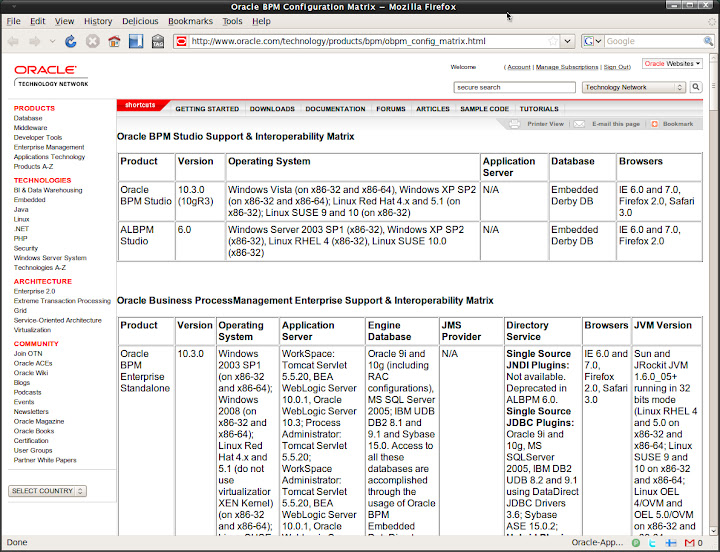Select the DOCUMENTATION tab
The height and width of the screenshot is (552, 720).
click(x=335, y=109)
